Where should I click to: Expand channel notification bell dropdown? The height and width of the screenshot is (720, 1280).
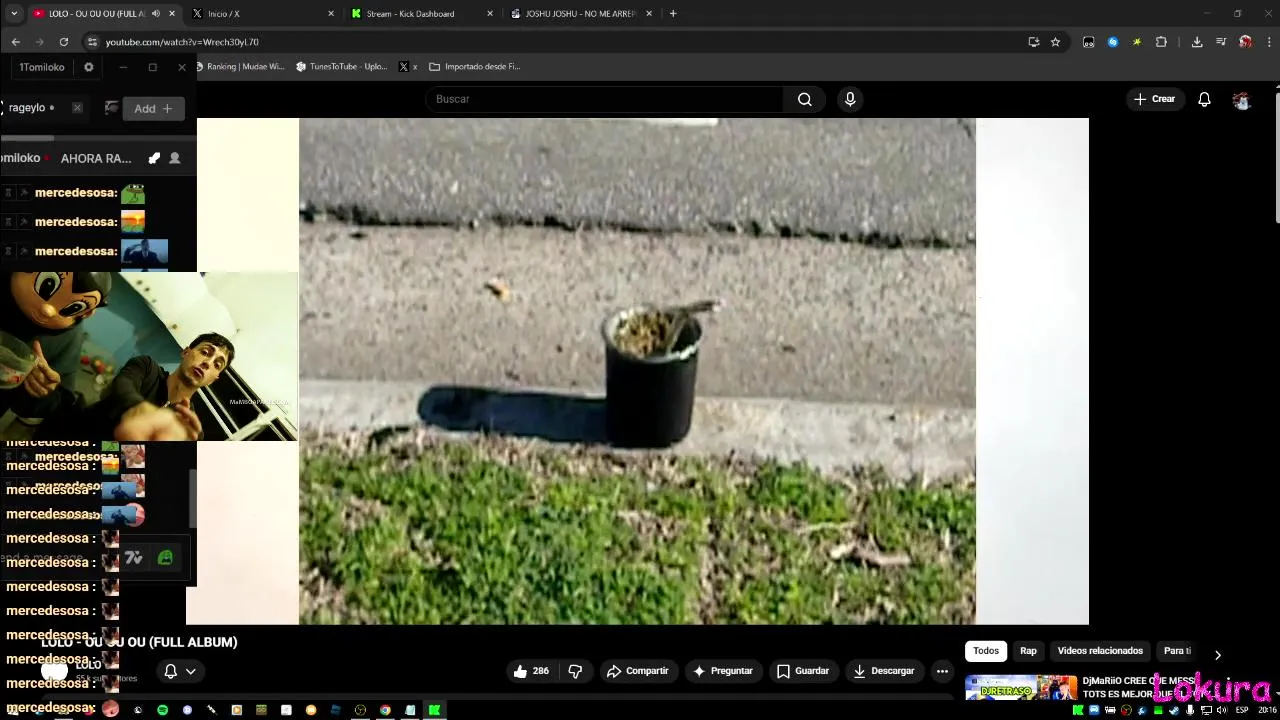[180, 671]
